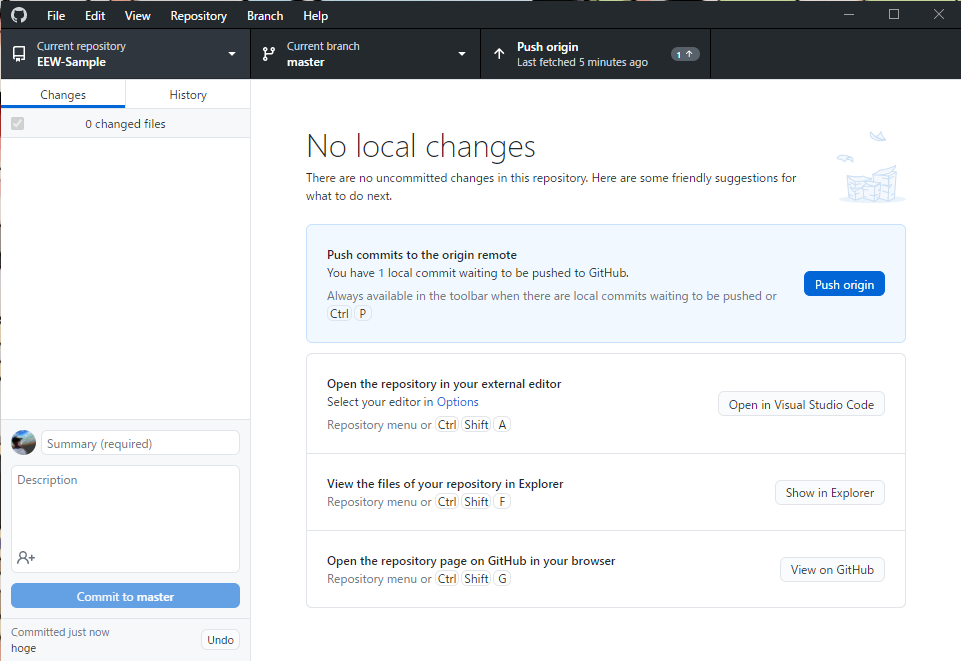Screen dimensions: 961x661
Task: Expand the Current branch dropdown arrow
Action: [x=462, y=54]
